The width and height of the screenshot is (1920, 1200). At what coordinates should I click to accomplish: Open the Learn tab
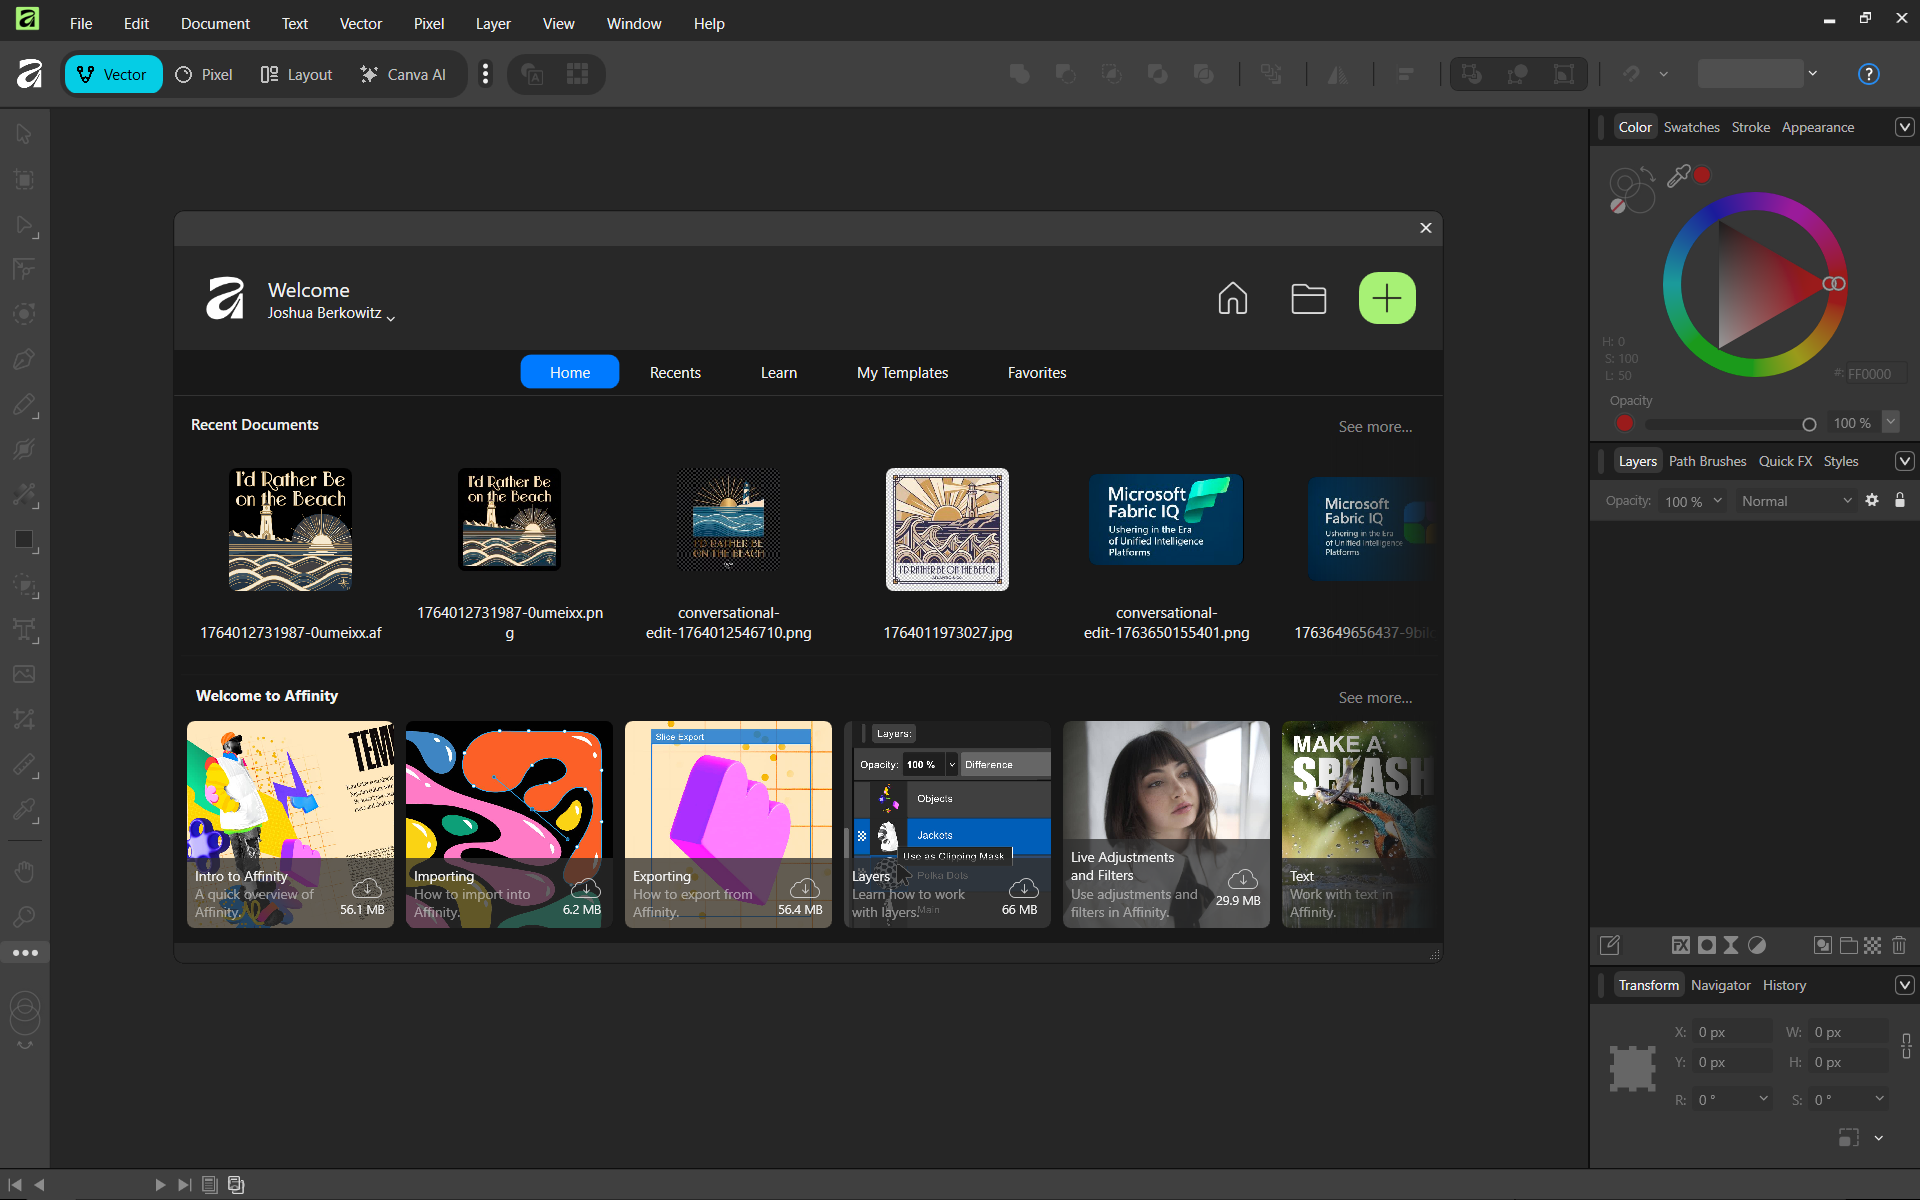click(778, 372)
